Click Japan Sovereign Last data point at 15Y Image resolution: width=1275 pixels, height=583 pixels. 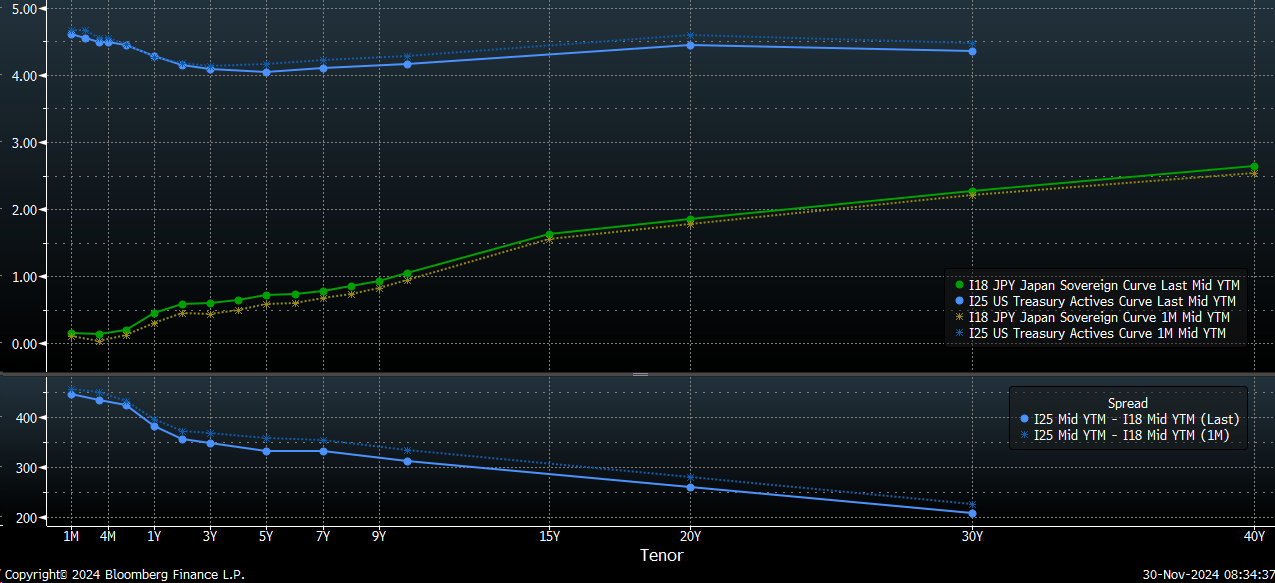(x=549, y=235)
